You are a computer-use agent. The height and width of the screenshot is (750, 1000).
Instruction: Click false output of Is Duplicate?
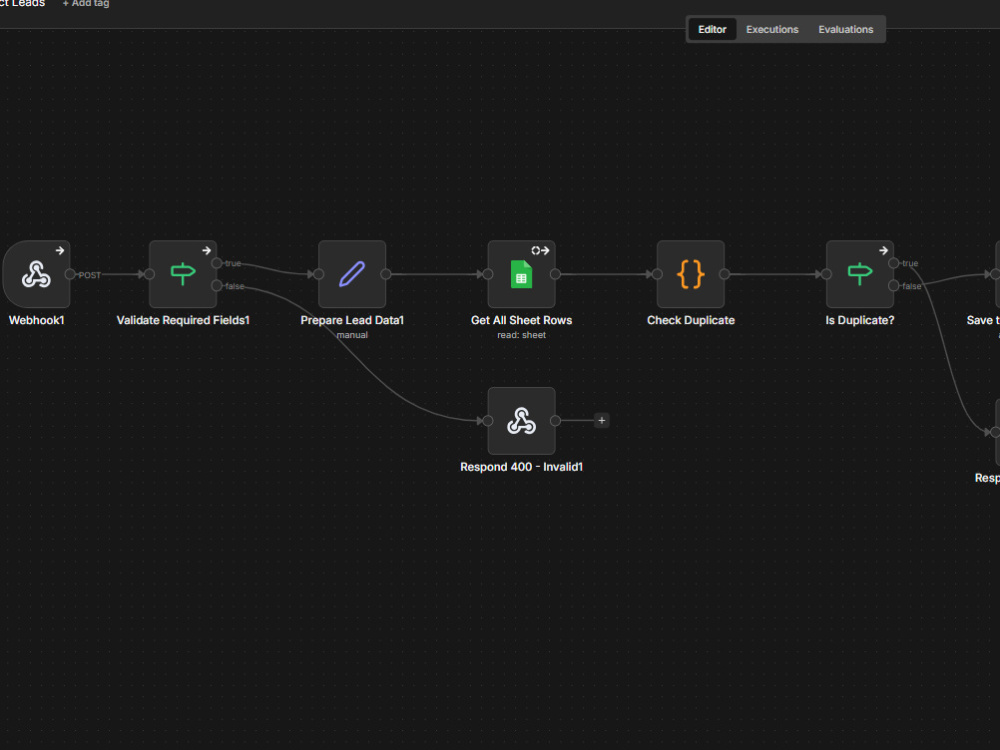(x=893, y=286)
